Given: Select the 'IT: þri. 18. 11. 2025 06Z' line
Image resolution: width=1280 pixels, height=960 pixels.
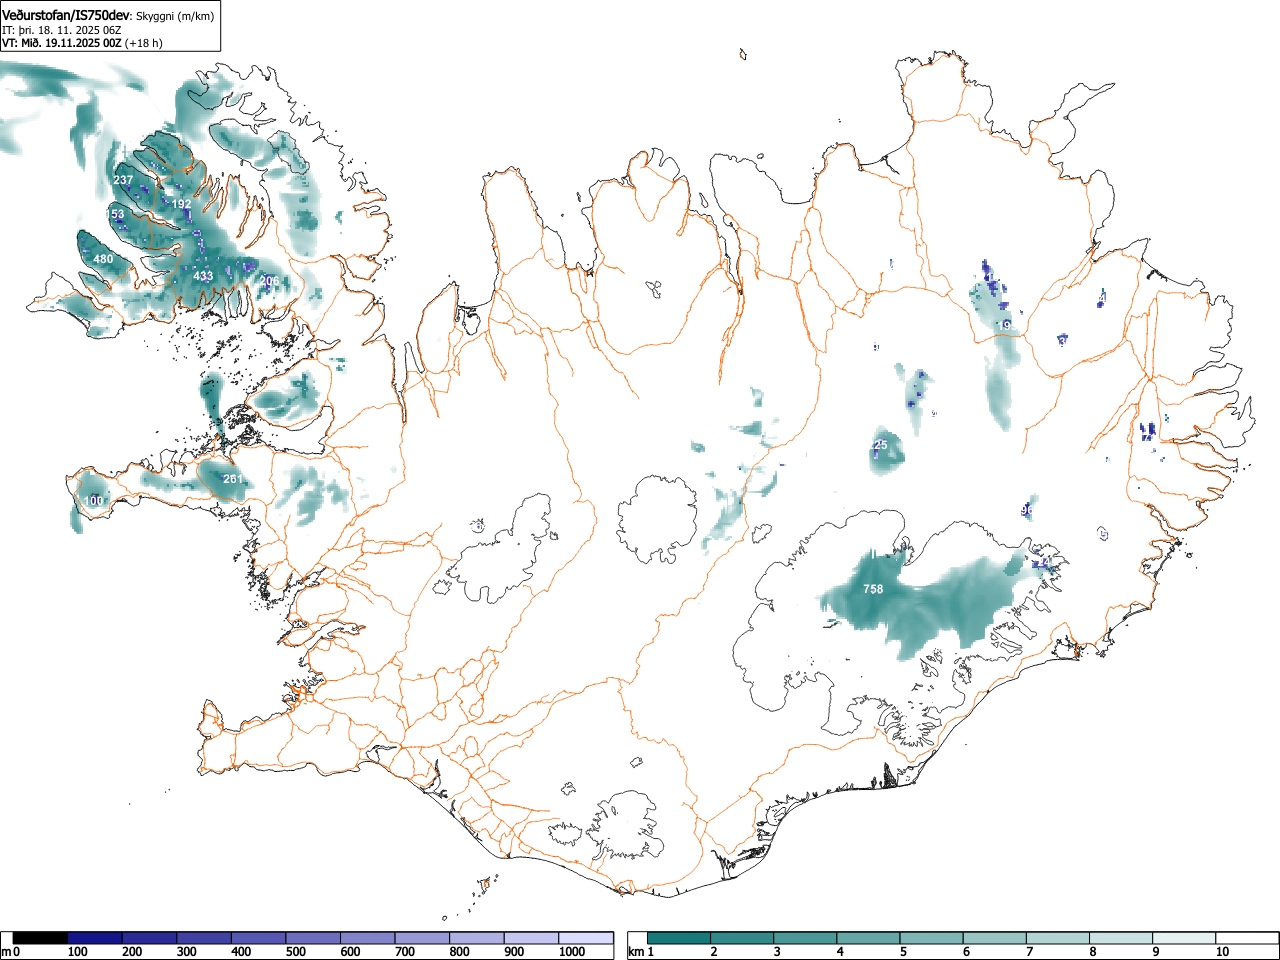Looking at the screenshot, I should pos(62,30).
